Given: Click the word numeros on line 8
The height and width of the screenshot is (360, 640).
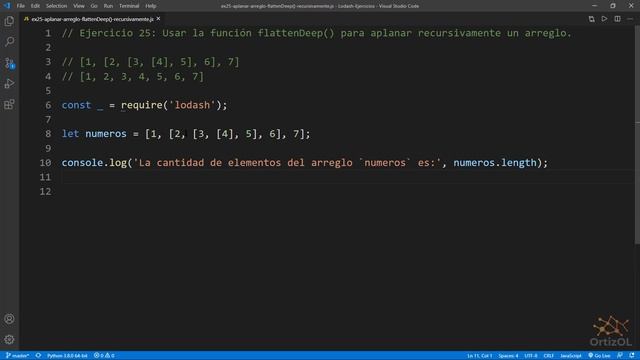Looking at the screenshot, I should 106,134.
